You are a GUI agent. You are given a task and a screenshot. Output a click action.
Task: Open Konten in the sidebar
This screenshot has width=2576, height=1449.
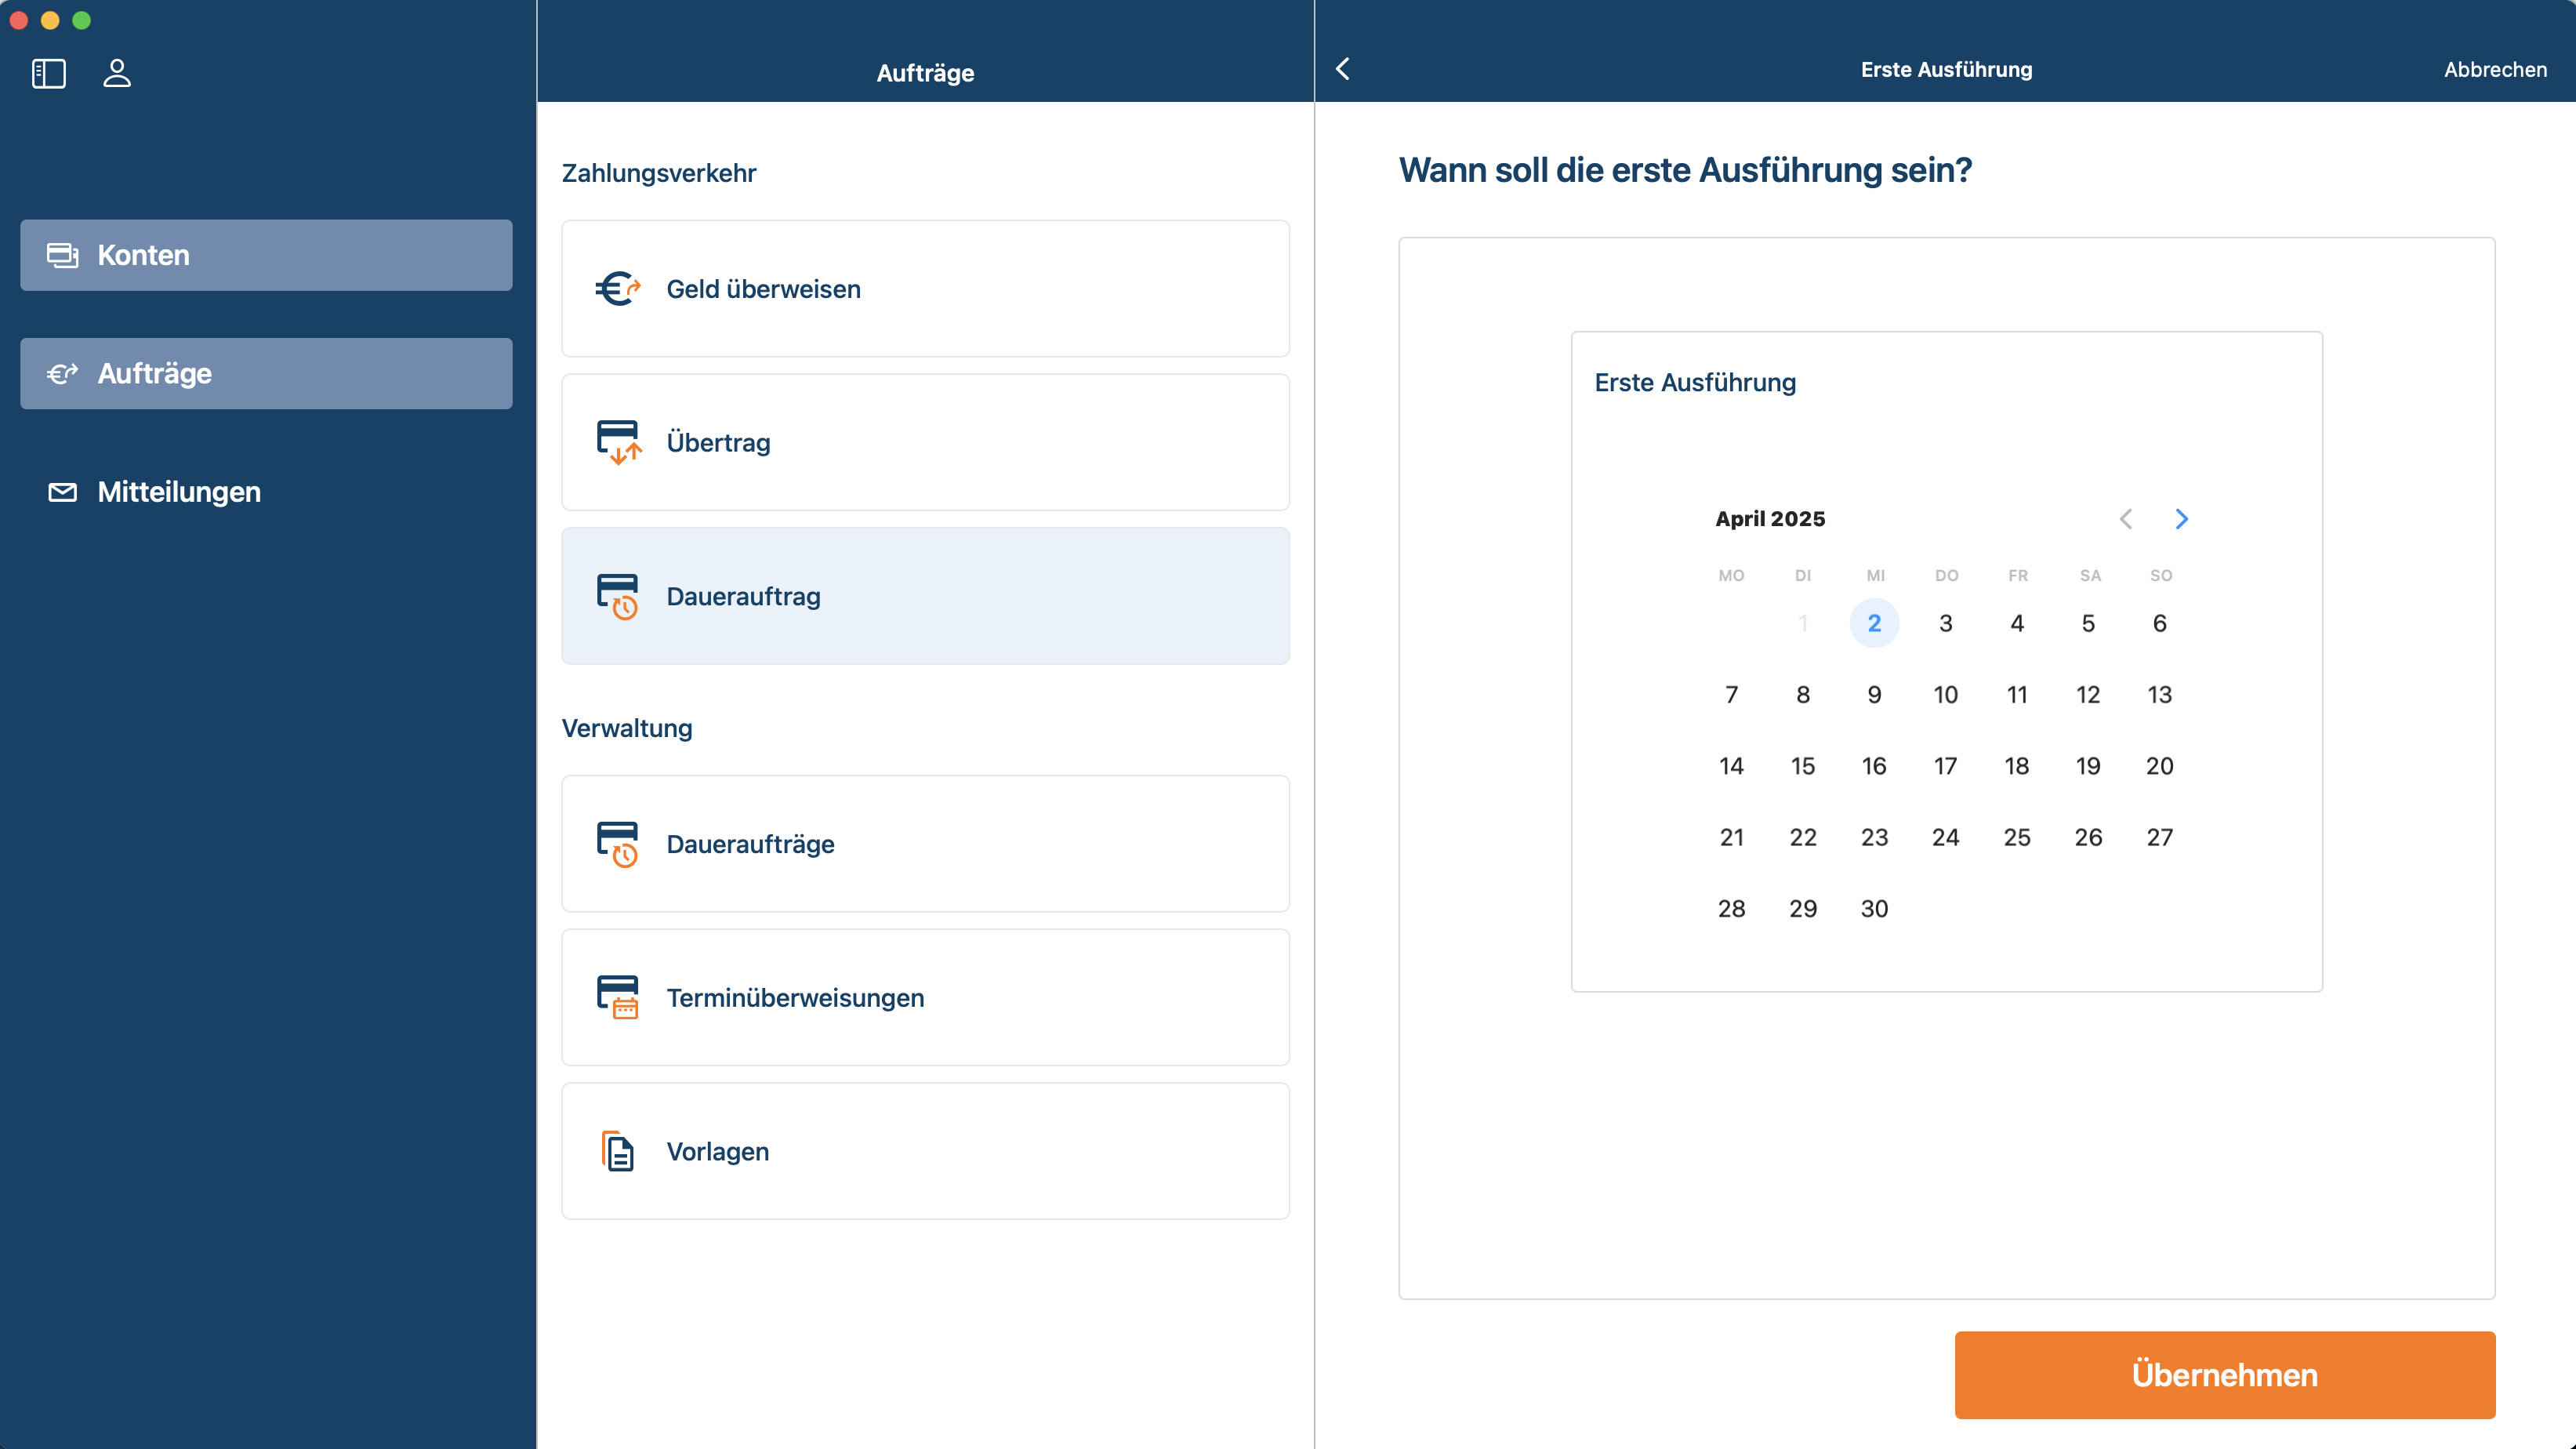coord(266,255)
